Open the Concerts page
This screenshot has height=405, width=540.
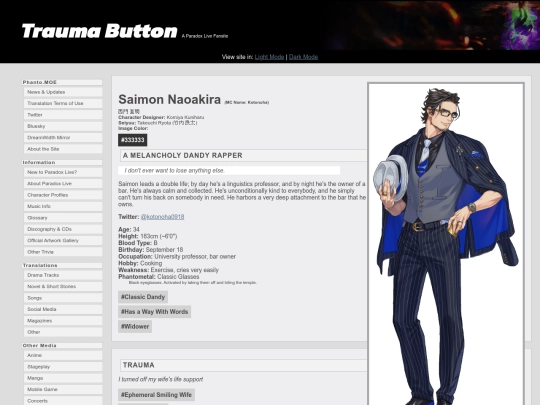click(x=63, y=401)
